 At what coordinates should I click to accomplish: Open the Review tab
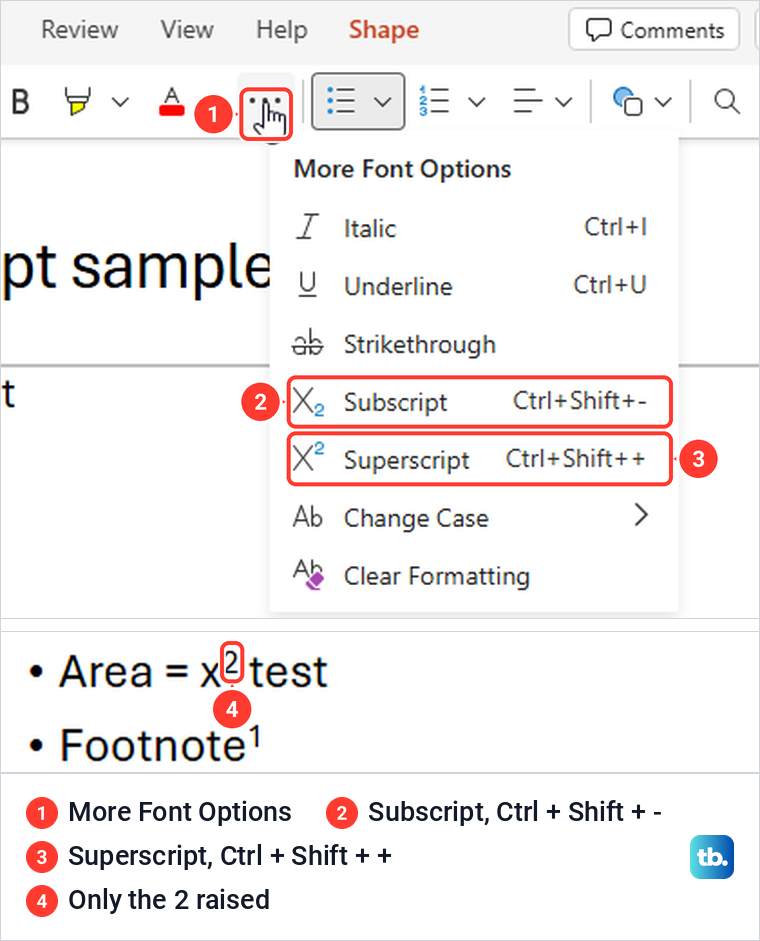tap(80, 29)
